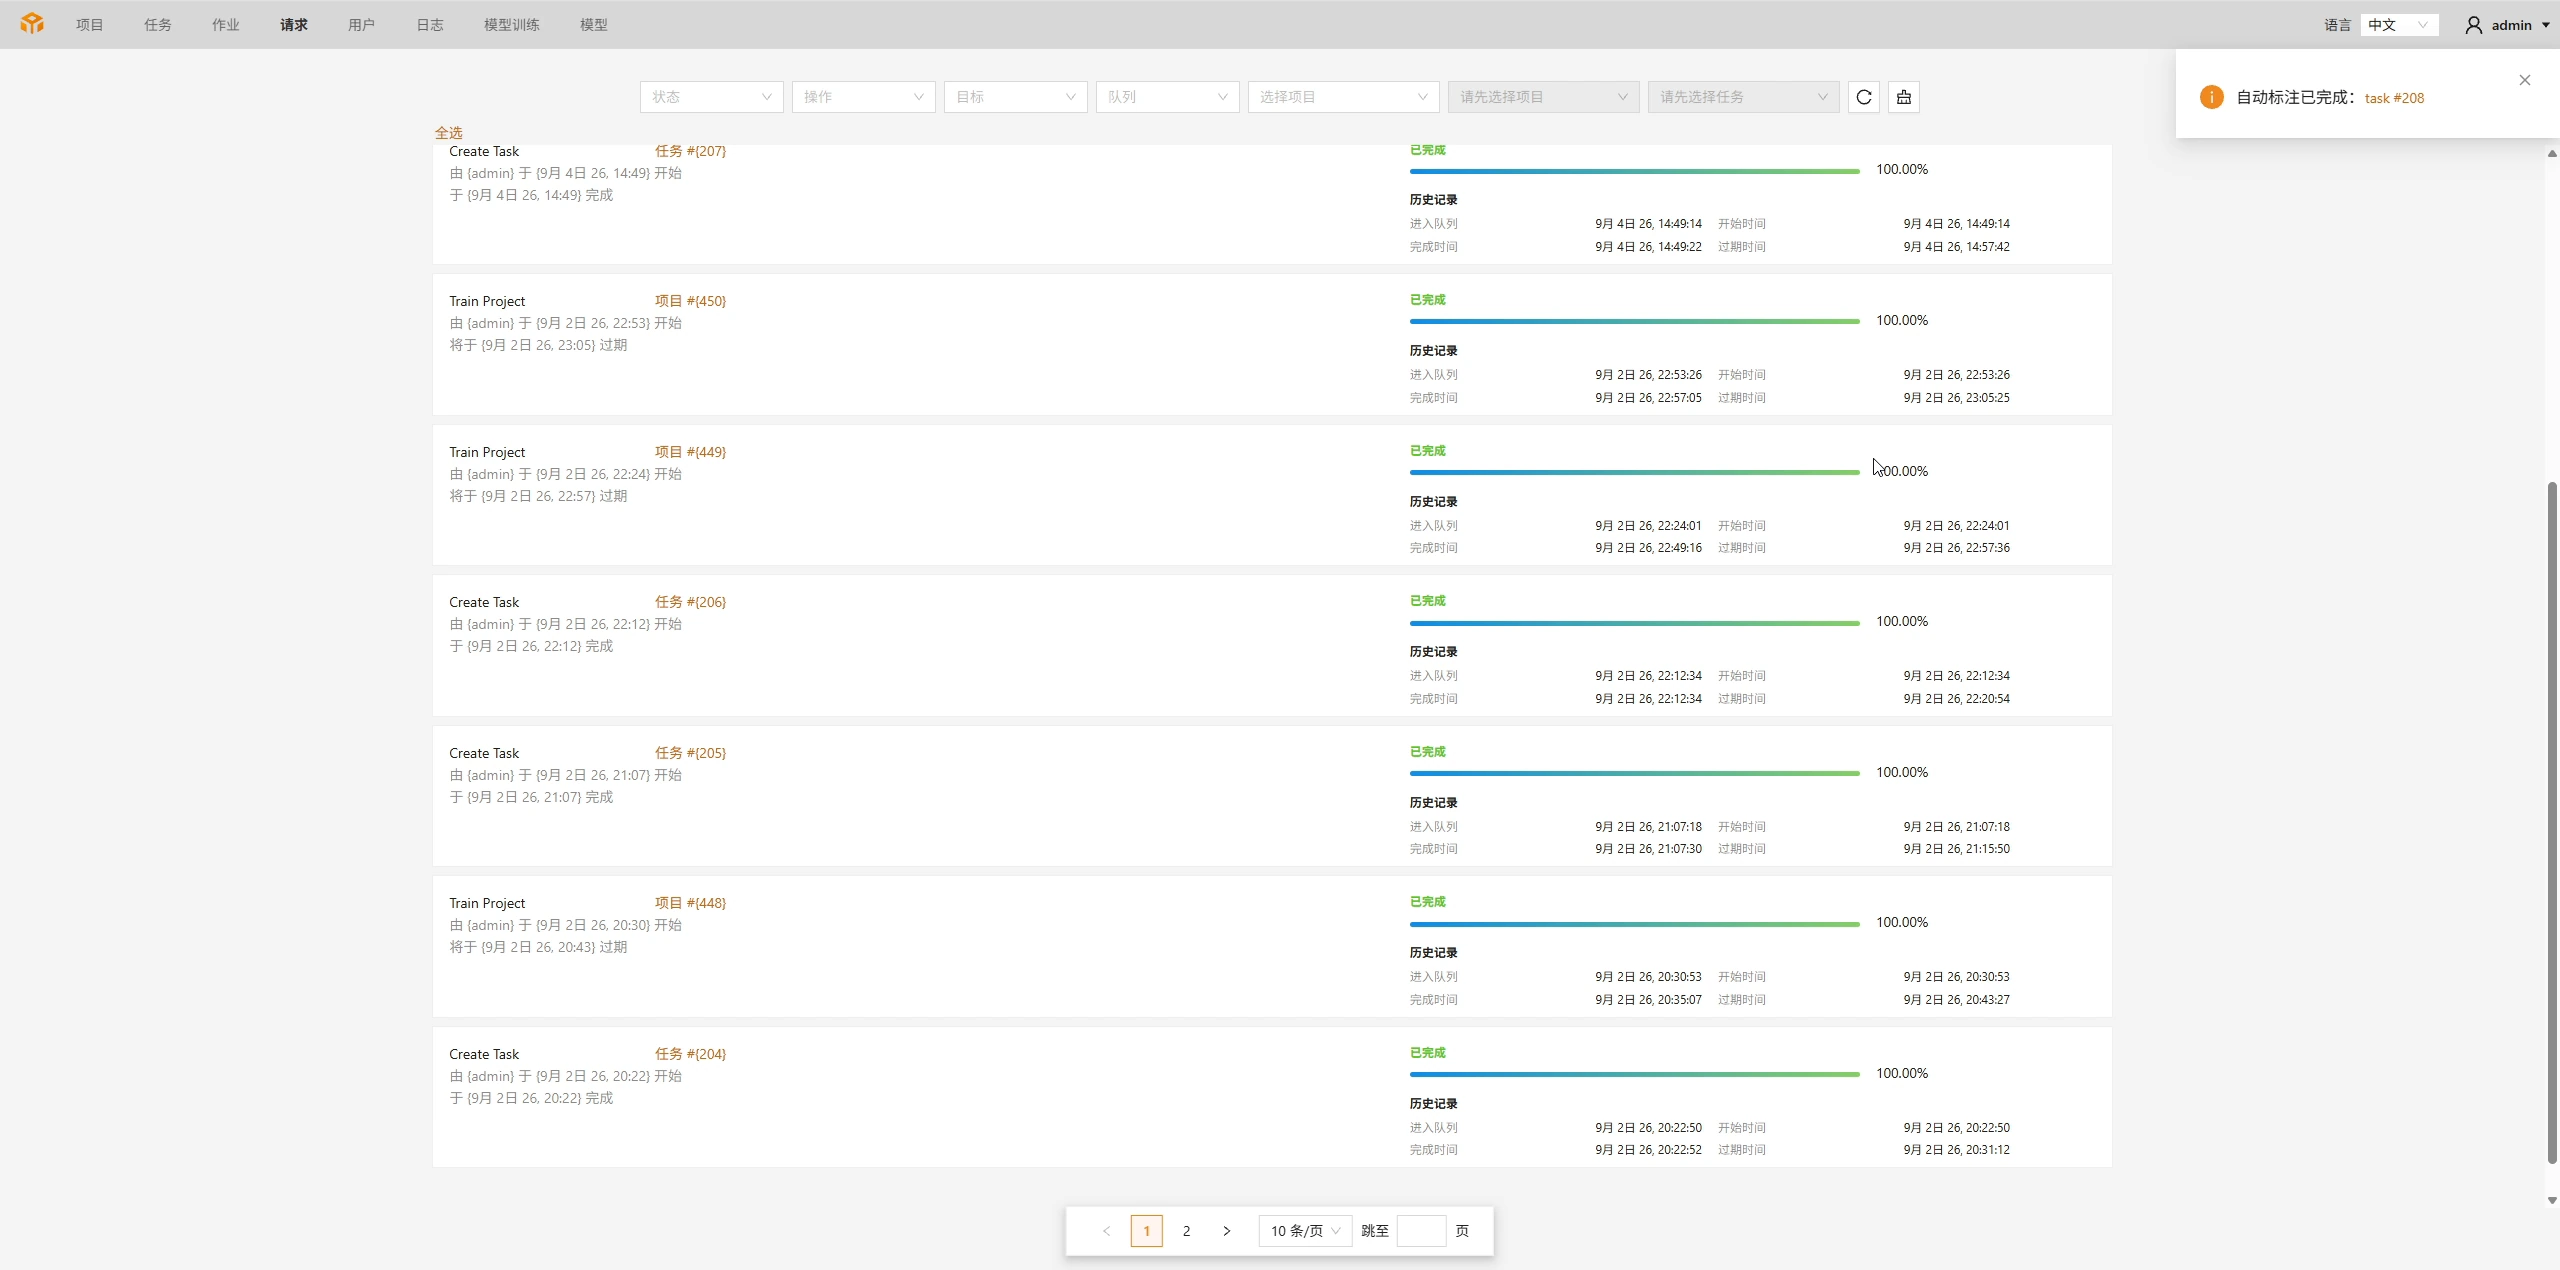Change language via 中文 dropdown
This screenshot has width=2560, height=1270.
point(2399,25)
